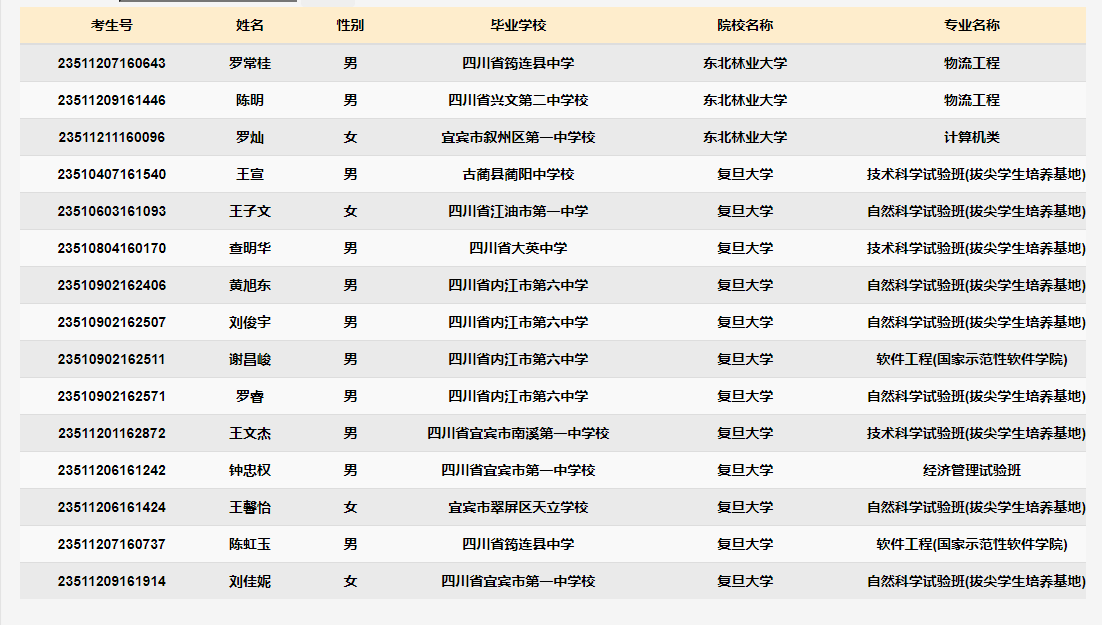Click the school 古蔺县蔺阳中学校
1102x625 pixels.
click(x=518, y=174)
